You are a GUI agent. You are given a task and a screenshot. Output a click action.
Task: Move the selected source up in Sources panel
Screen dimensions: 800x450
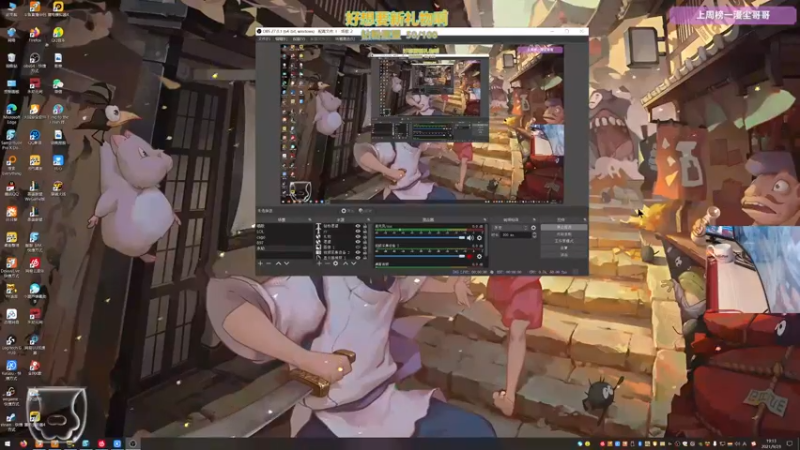345,263
